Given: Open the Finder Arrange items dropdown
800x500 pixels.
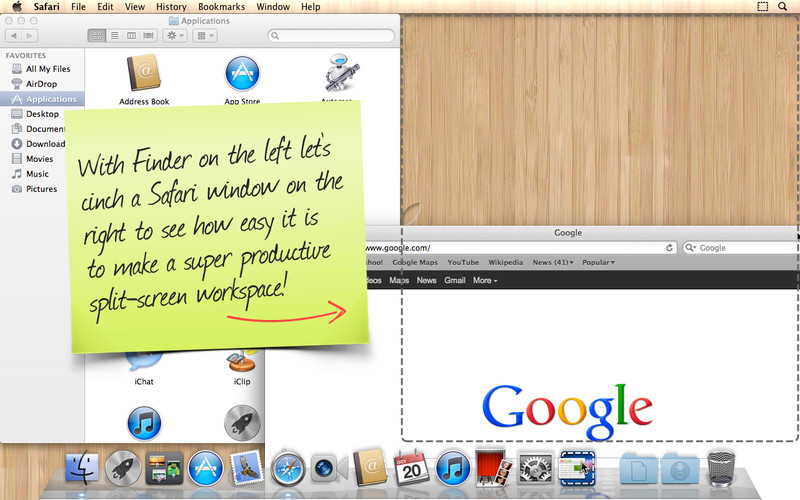Looking at the screenshot, I should (205, 36).
